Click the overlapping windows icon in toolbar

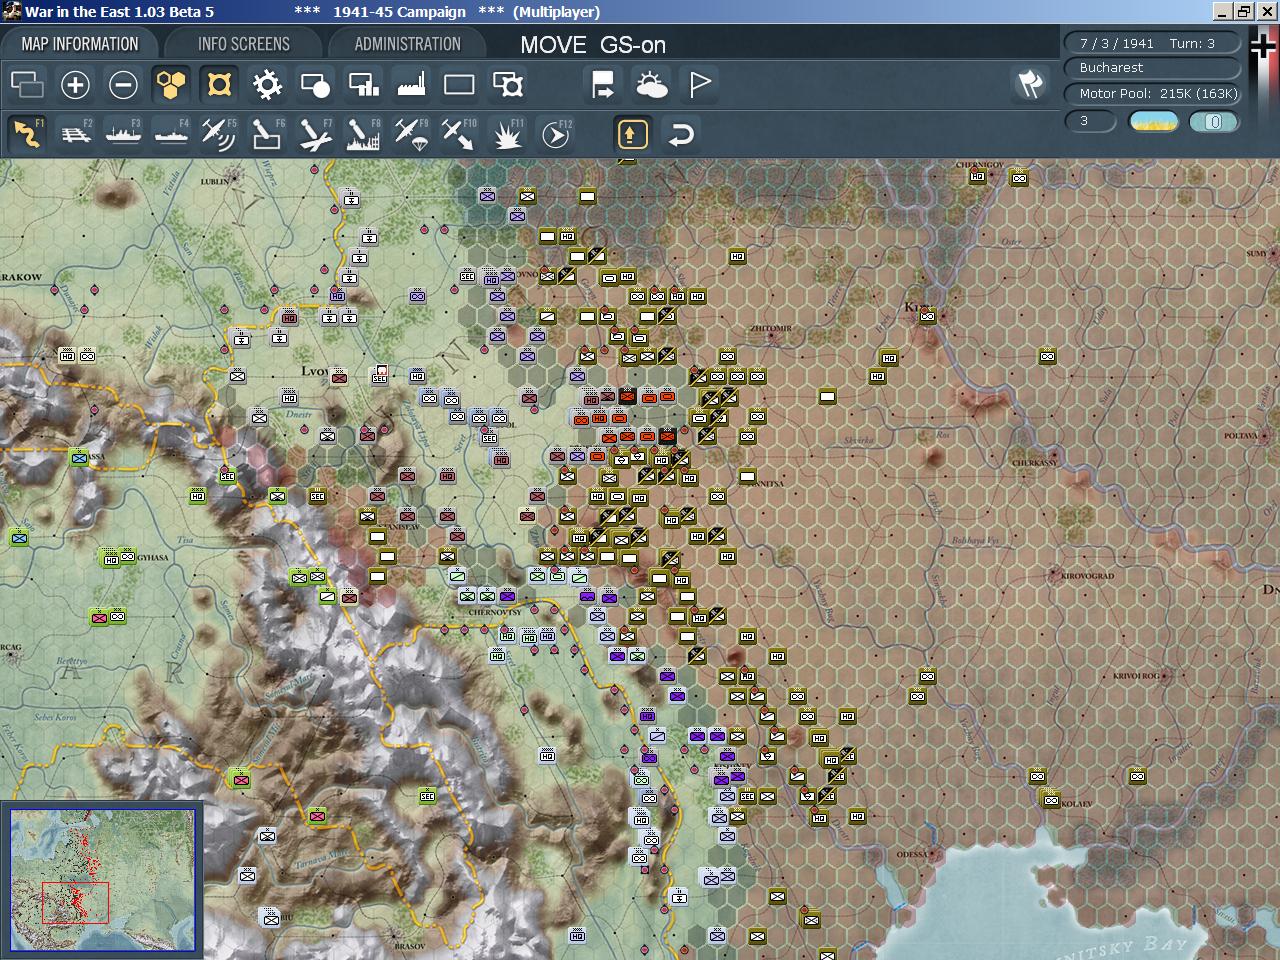click(x=27, y=85)
